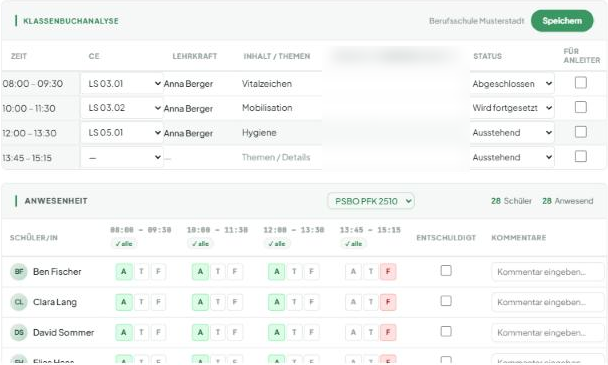608x365 pixels.
Task: Click the Mobilisation topic cell
Action: 267,108
